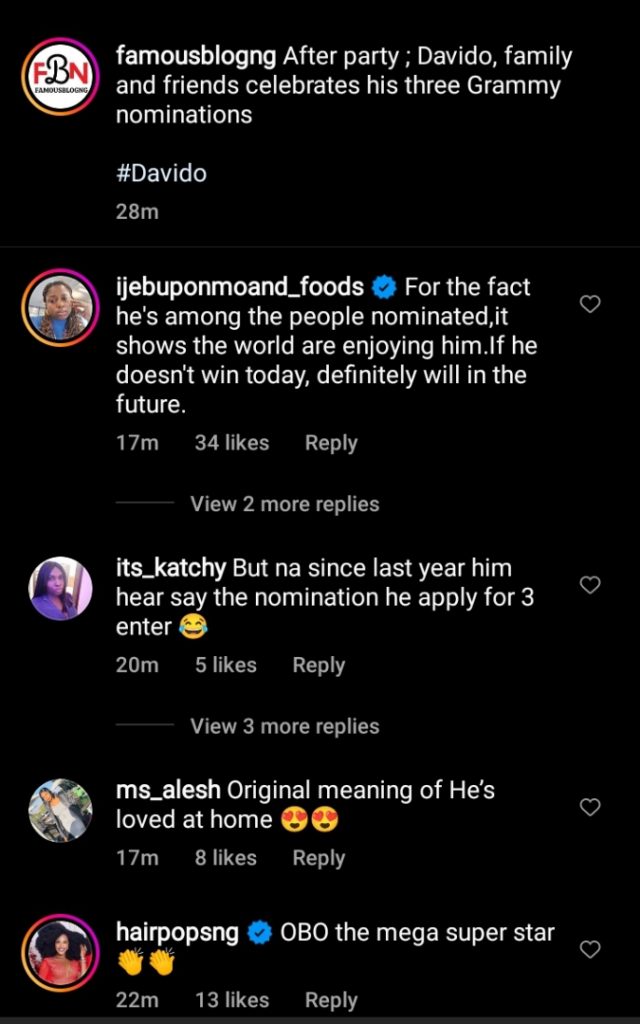The height and width of the screenshot is (1024, 640).
Task: Reply to ms_alesh's comment
Action: click(x=318, y=858)
